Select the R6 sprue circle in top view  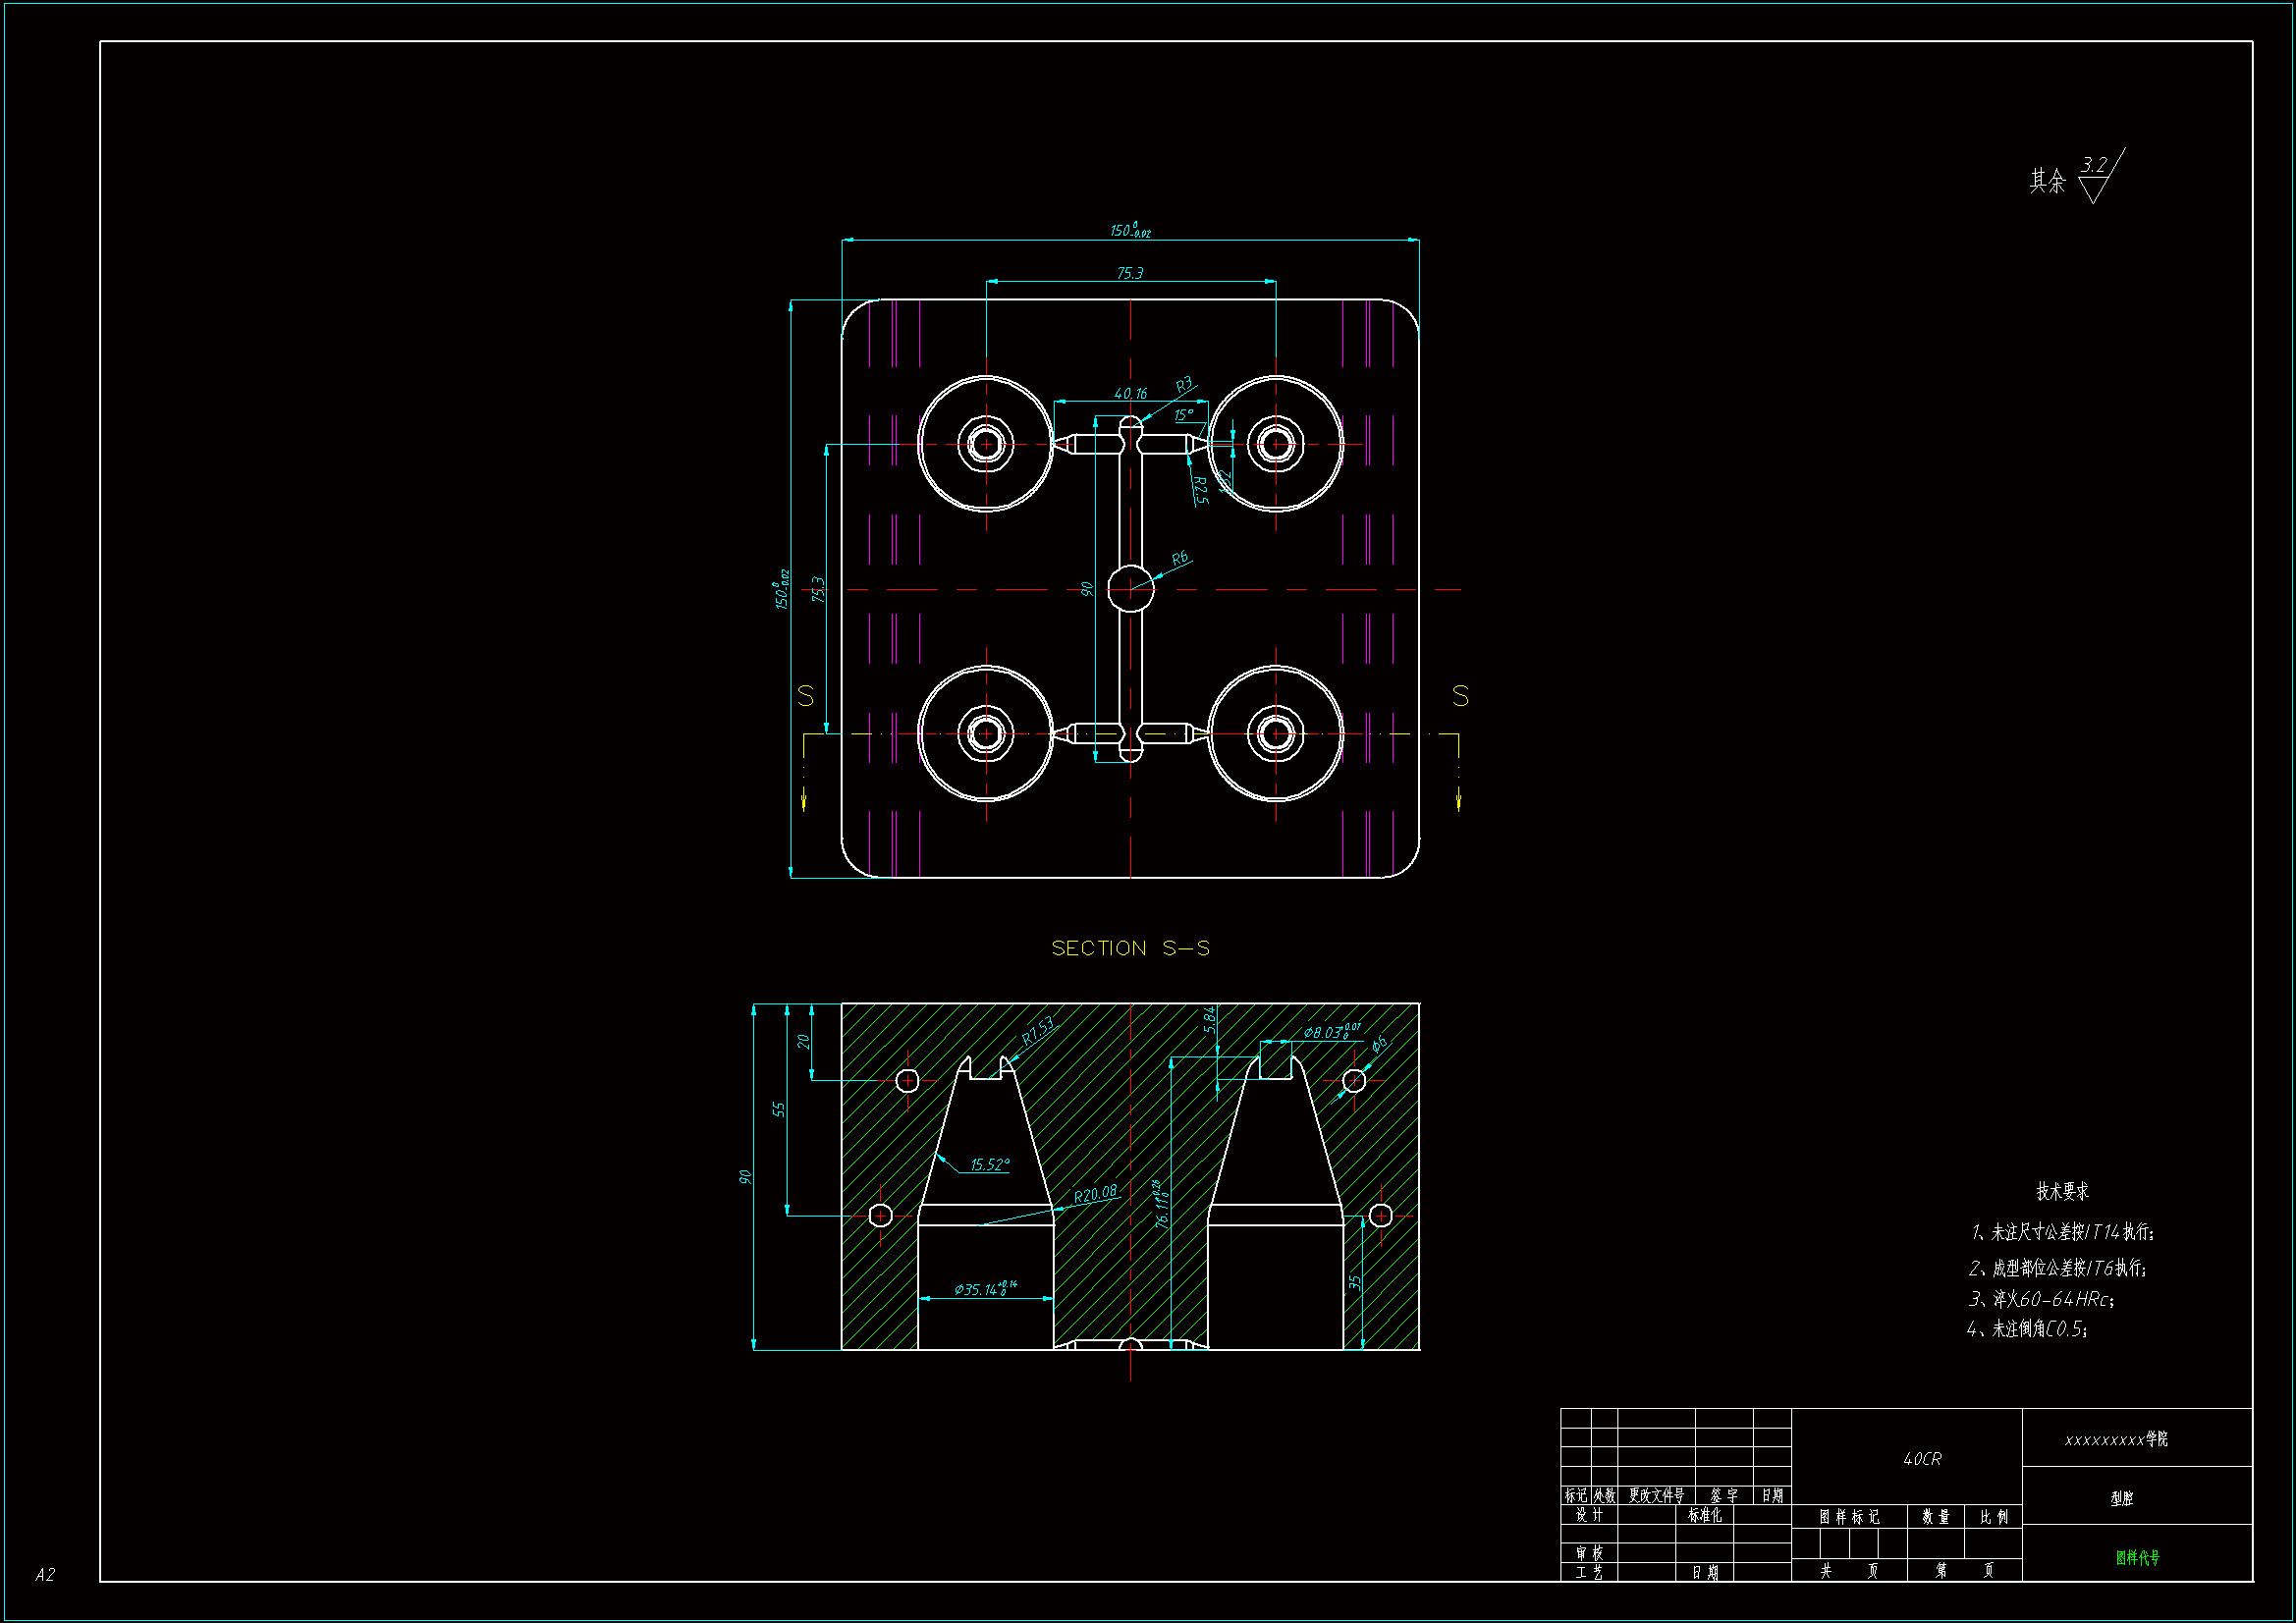1131,588
